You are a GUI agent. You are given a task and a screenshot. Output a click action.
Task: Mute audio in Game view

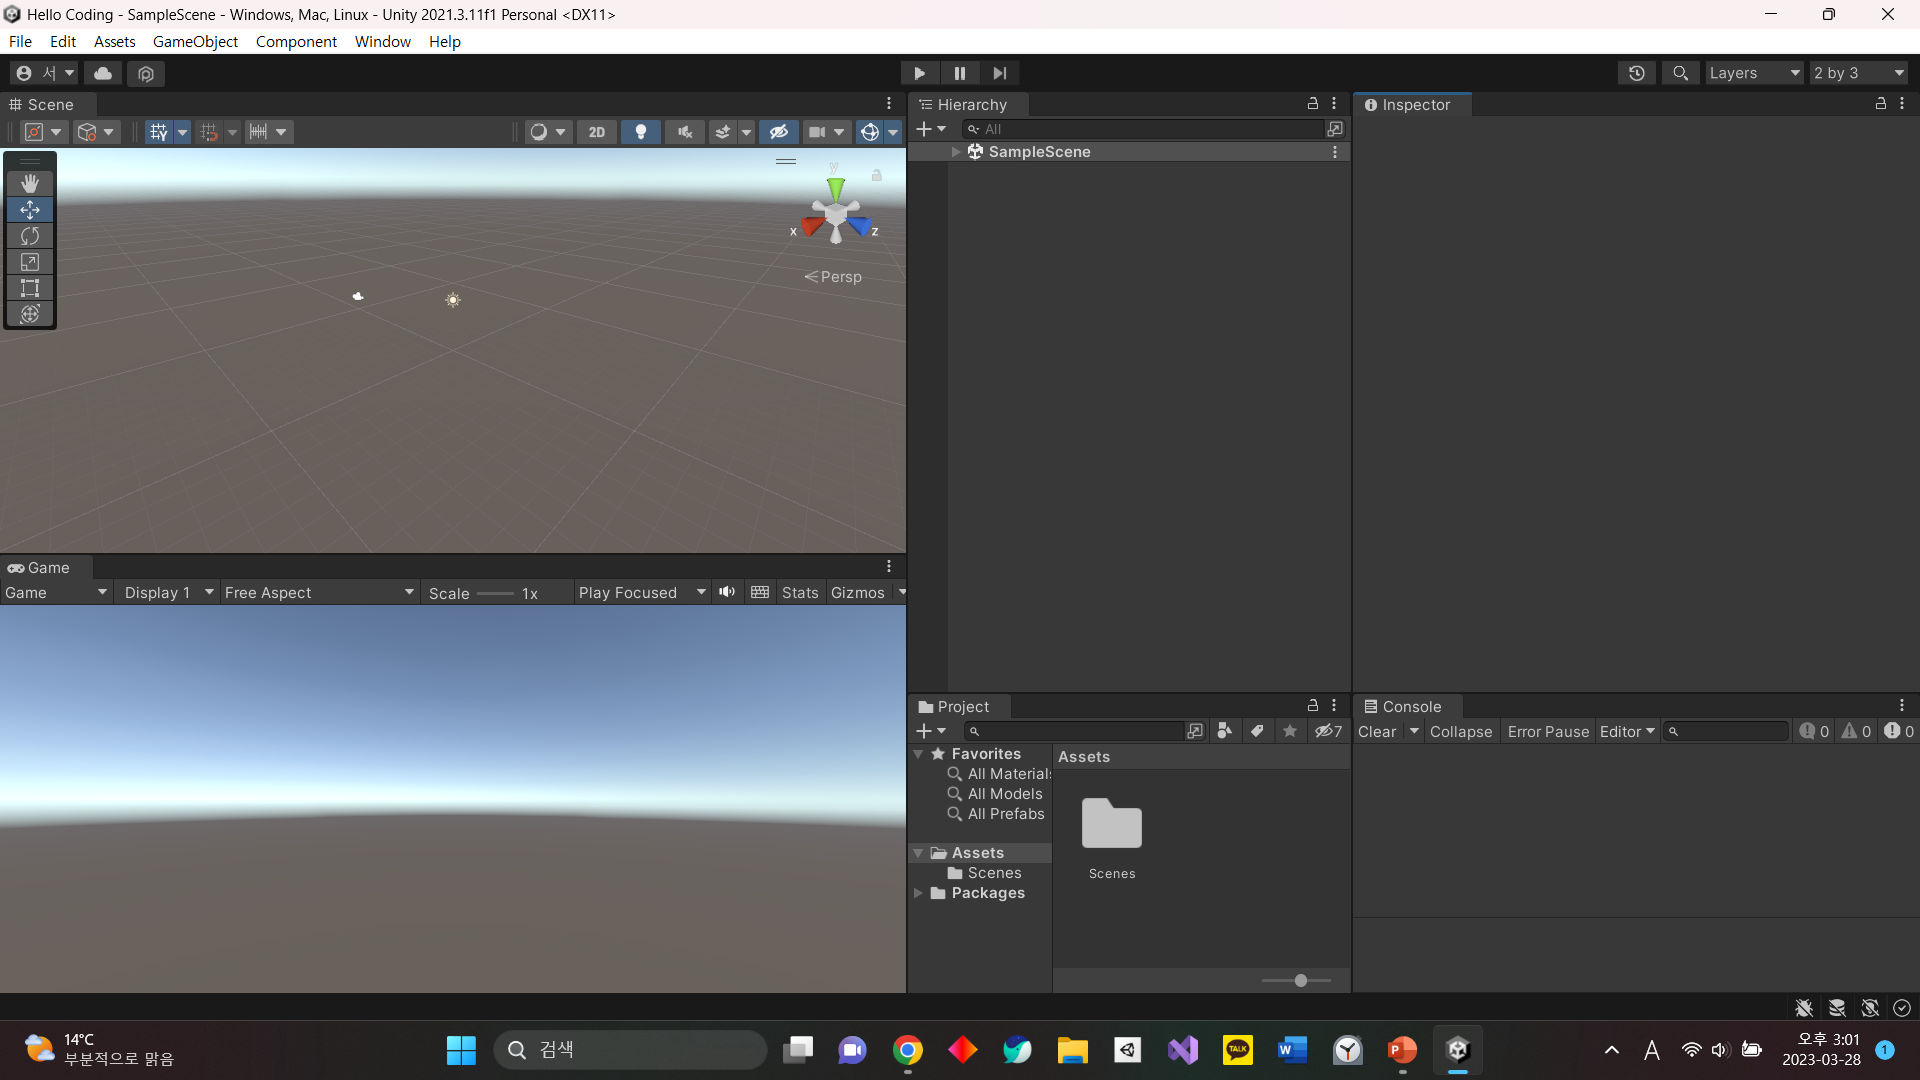[x=727, y=592]
